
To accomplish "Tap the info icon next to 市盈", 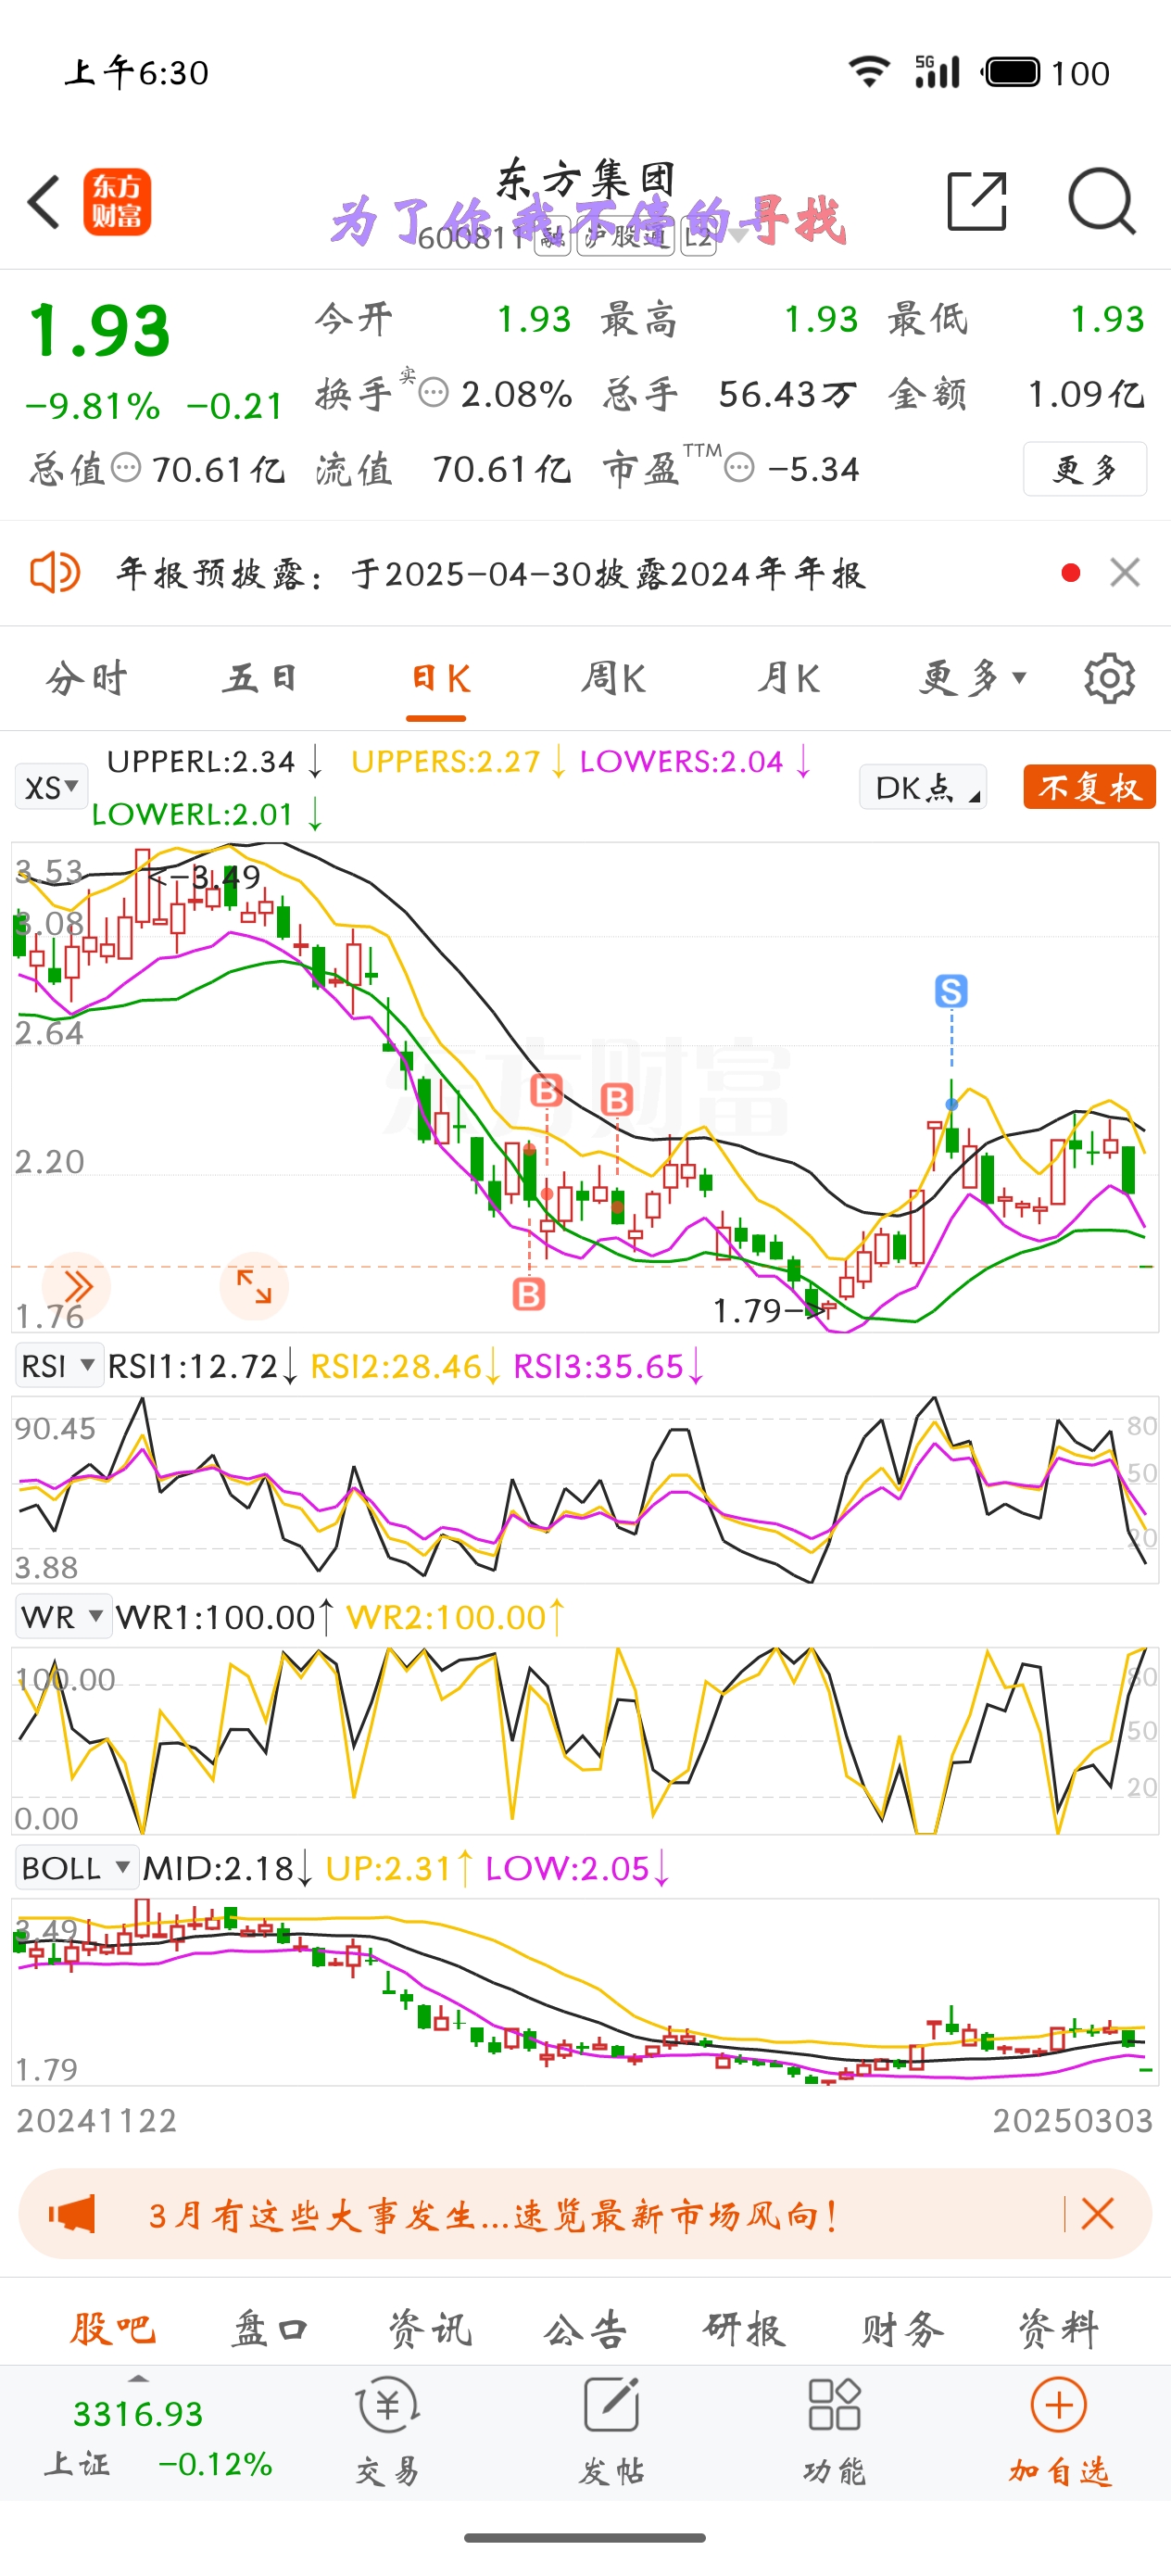I will tap(739, 467).
